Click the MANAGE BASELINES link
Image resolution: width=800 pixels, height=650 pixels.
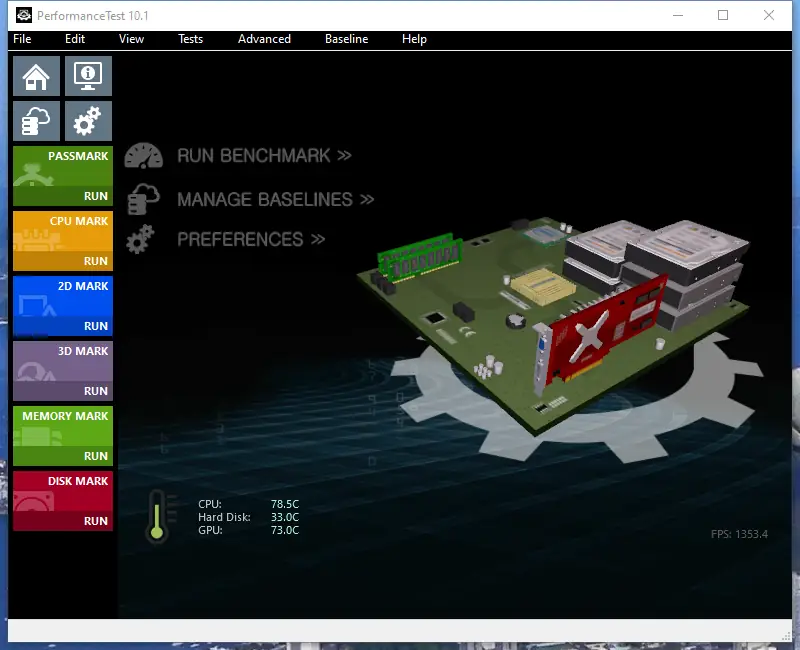coord(276,199)
